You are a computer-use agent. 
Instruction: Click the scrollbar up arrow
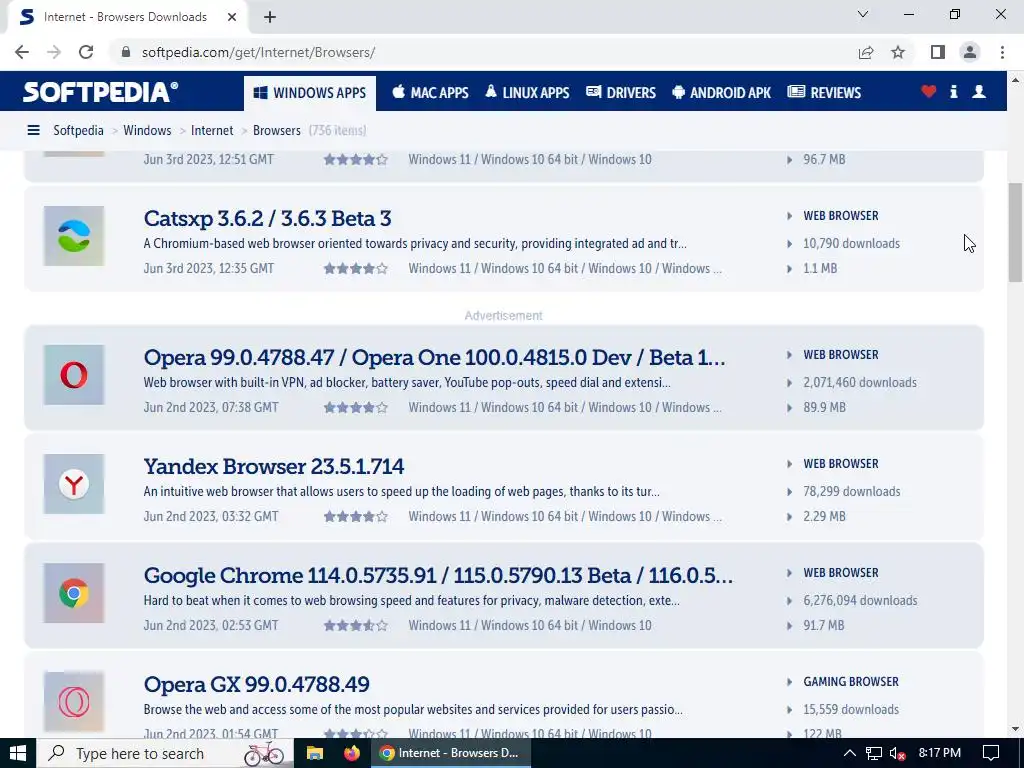point(1015,80)
